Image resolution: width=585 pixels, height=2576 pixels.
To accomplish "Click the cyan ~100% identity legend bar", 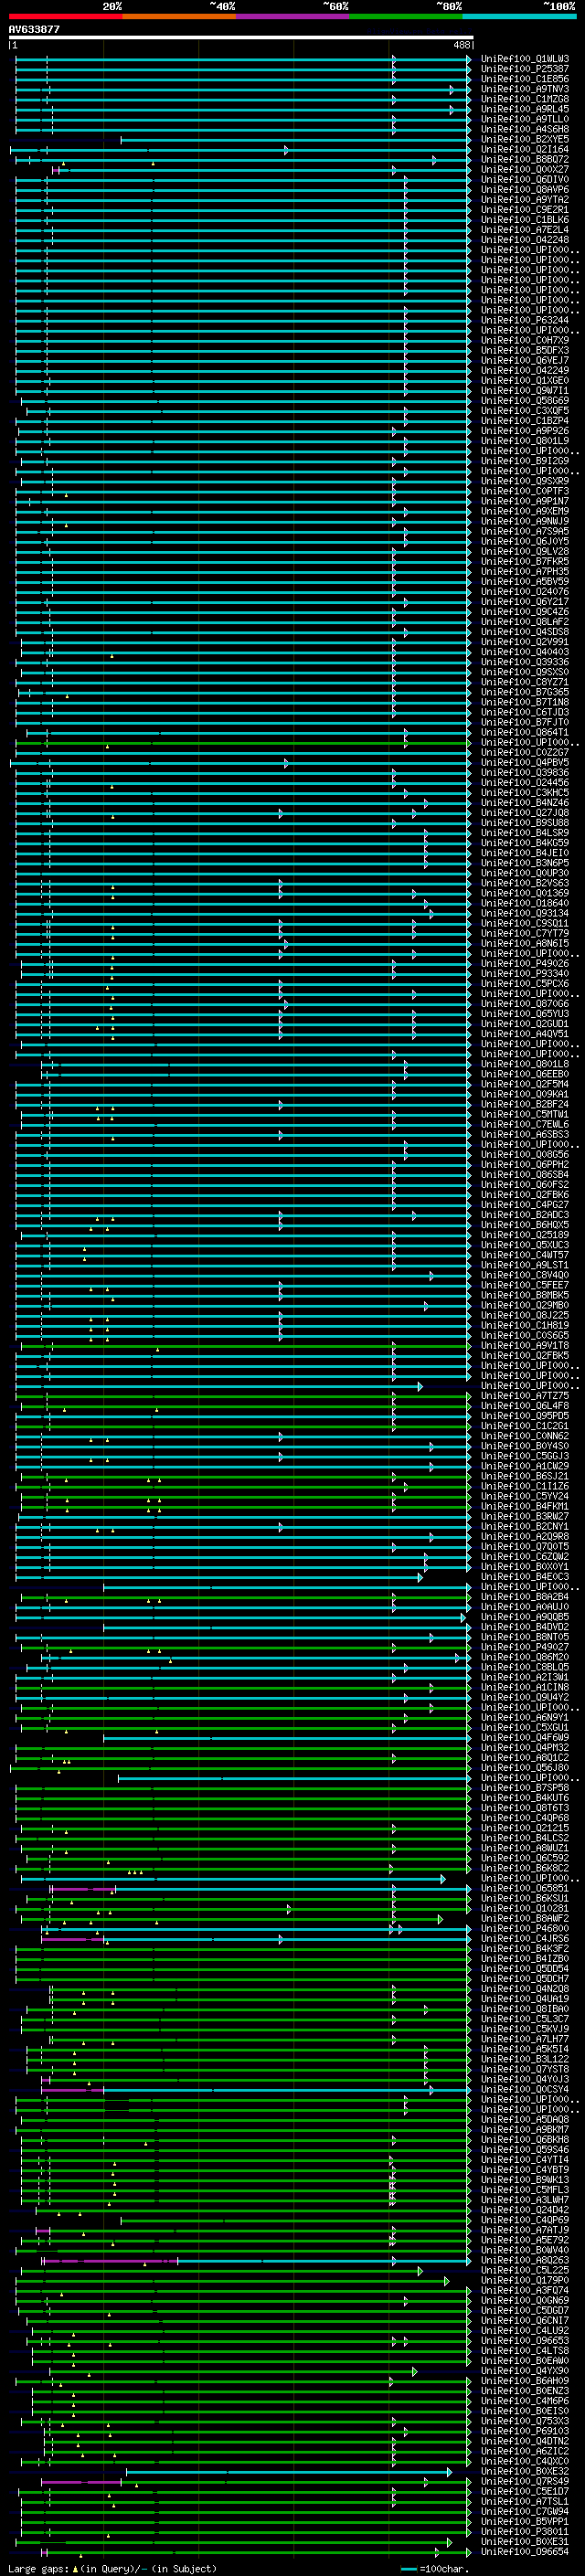I will 519,16.
